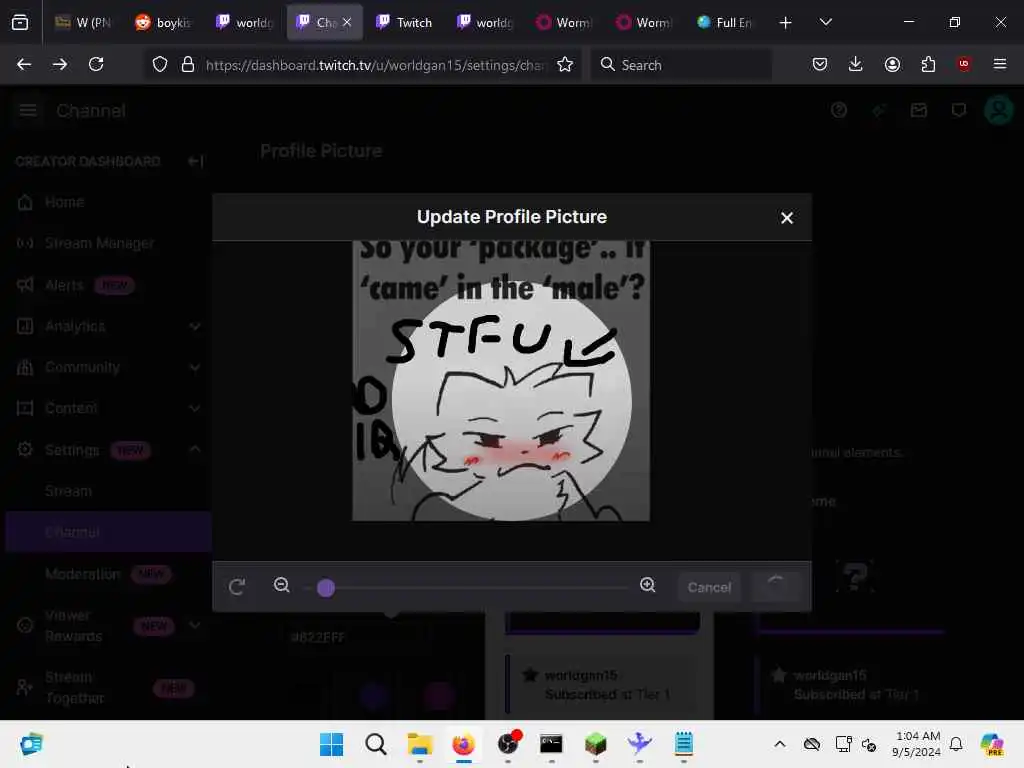Image resolution: width=1024 pixels, height=768 pixels.
Task: Collapse the Creator Dashboard sidebar
Action: pyautogui.click(x=195, y=161)
